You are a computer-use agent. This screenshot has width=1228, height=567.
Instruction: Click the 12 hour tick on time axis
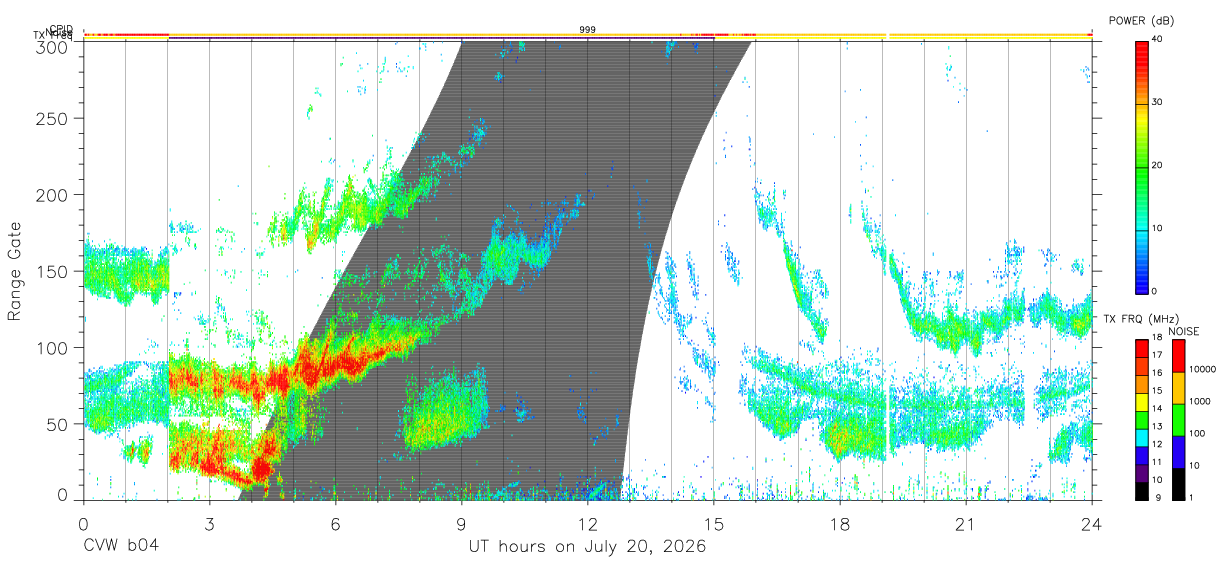point(588,525)
